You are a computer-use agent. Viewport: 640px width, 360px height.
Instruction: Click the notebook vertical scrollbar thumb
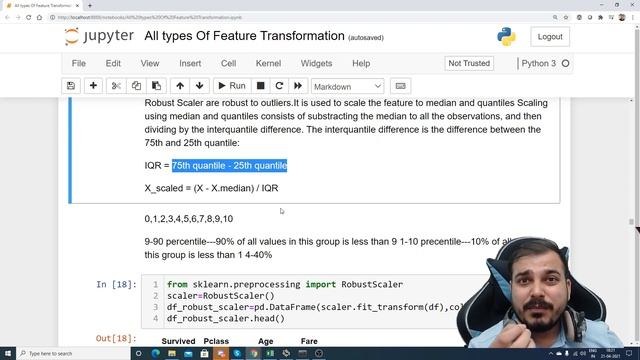pyautogui.click(x=631, y=222)
